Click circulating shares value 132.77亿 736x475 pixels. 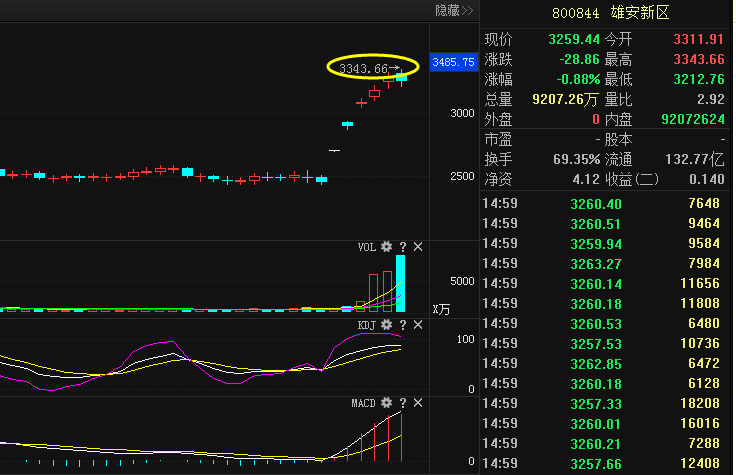695,159
